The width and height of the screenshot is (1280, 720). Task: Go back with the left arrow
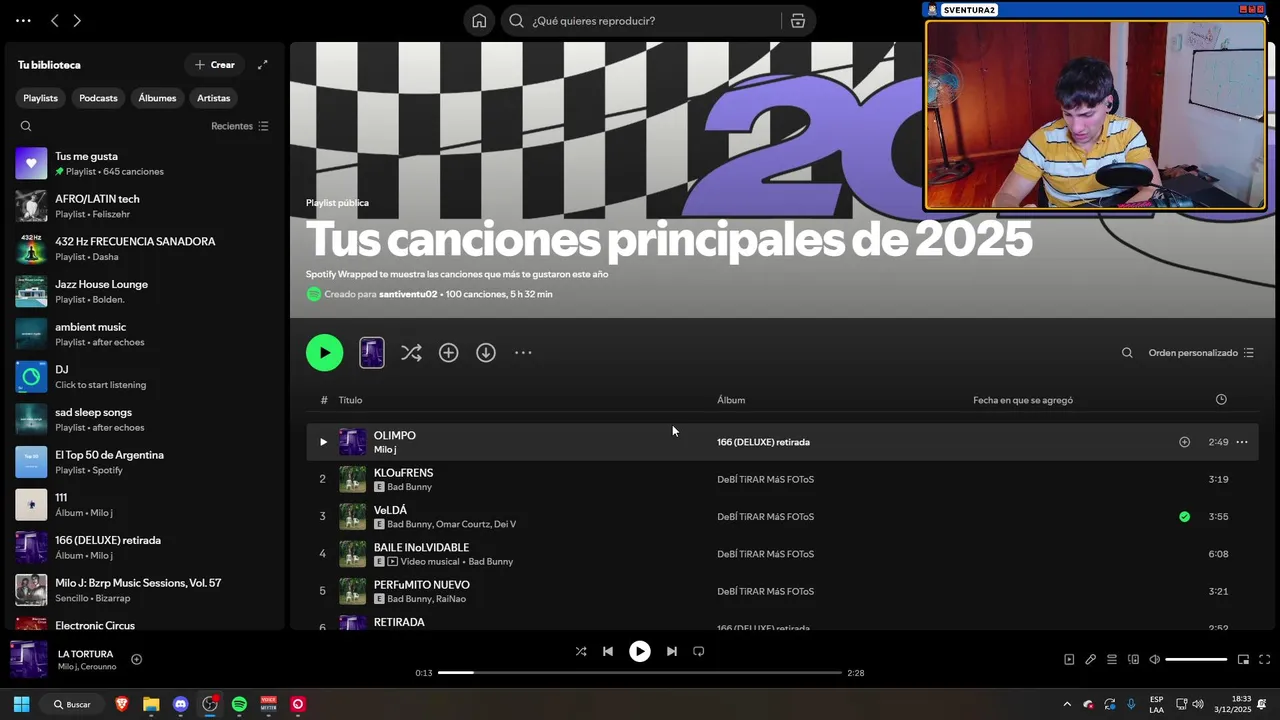(x=55, y=21)
